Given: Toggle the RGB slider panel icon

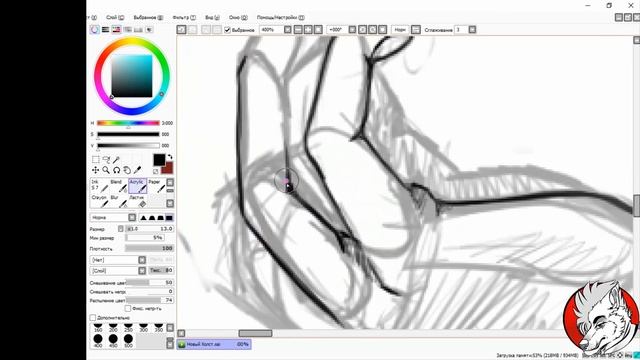Looking at the screenshot, I should 105,29.
